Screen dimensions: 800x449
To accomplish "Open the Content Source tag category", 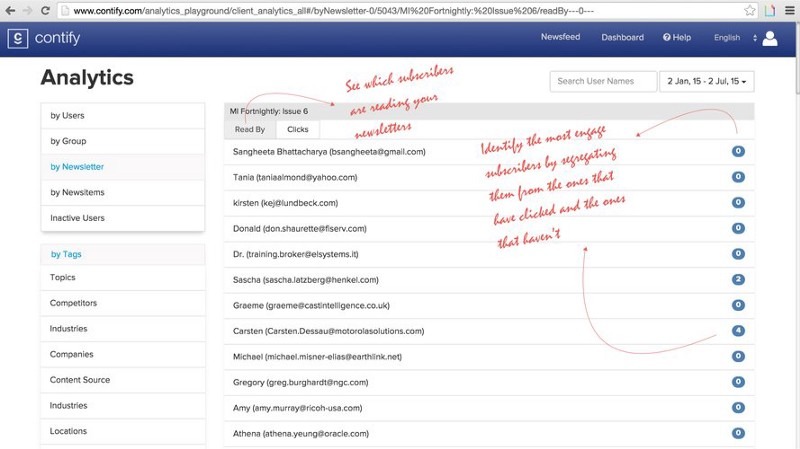I will 122,380.
